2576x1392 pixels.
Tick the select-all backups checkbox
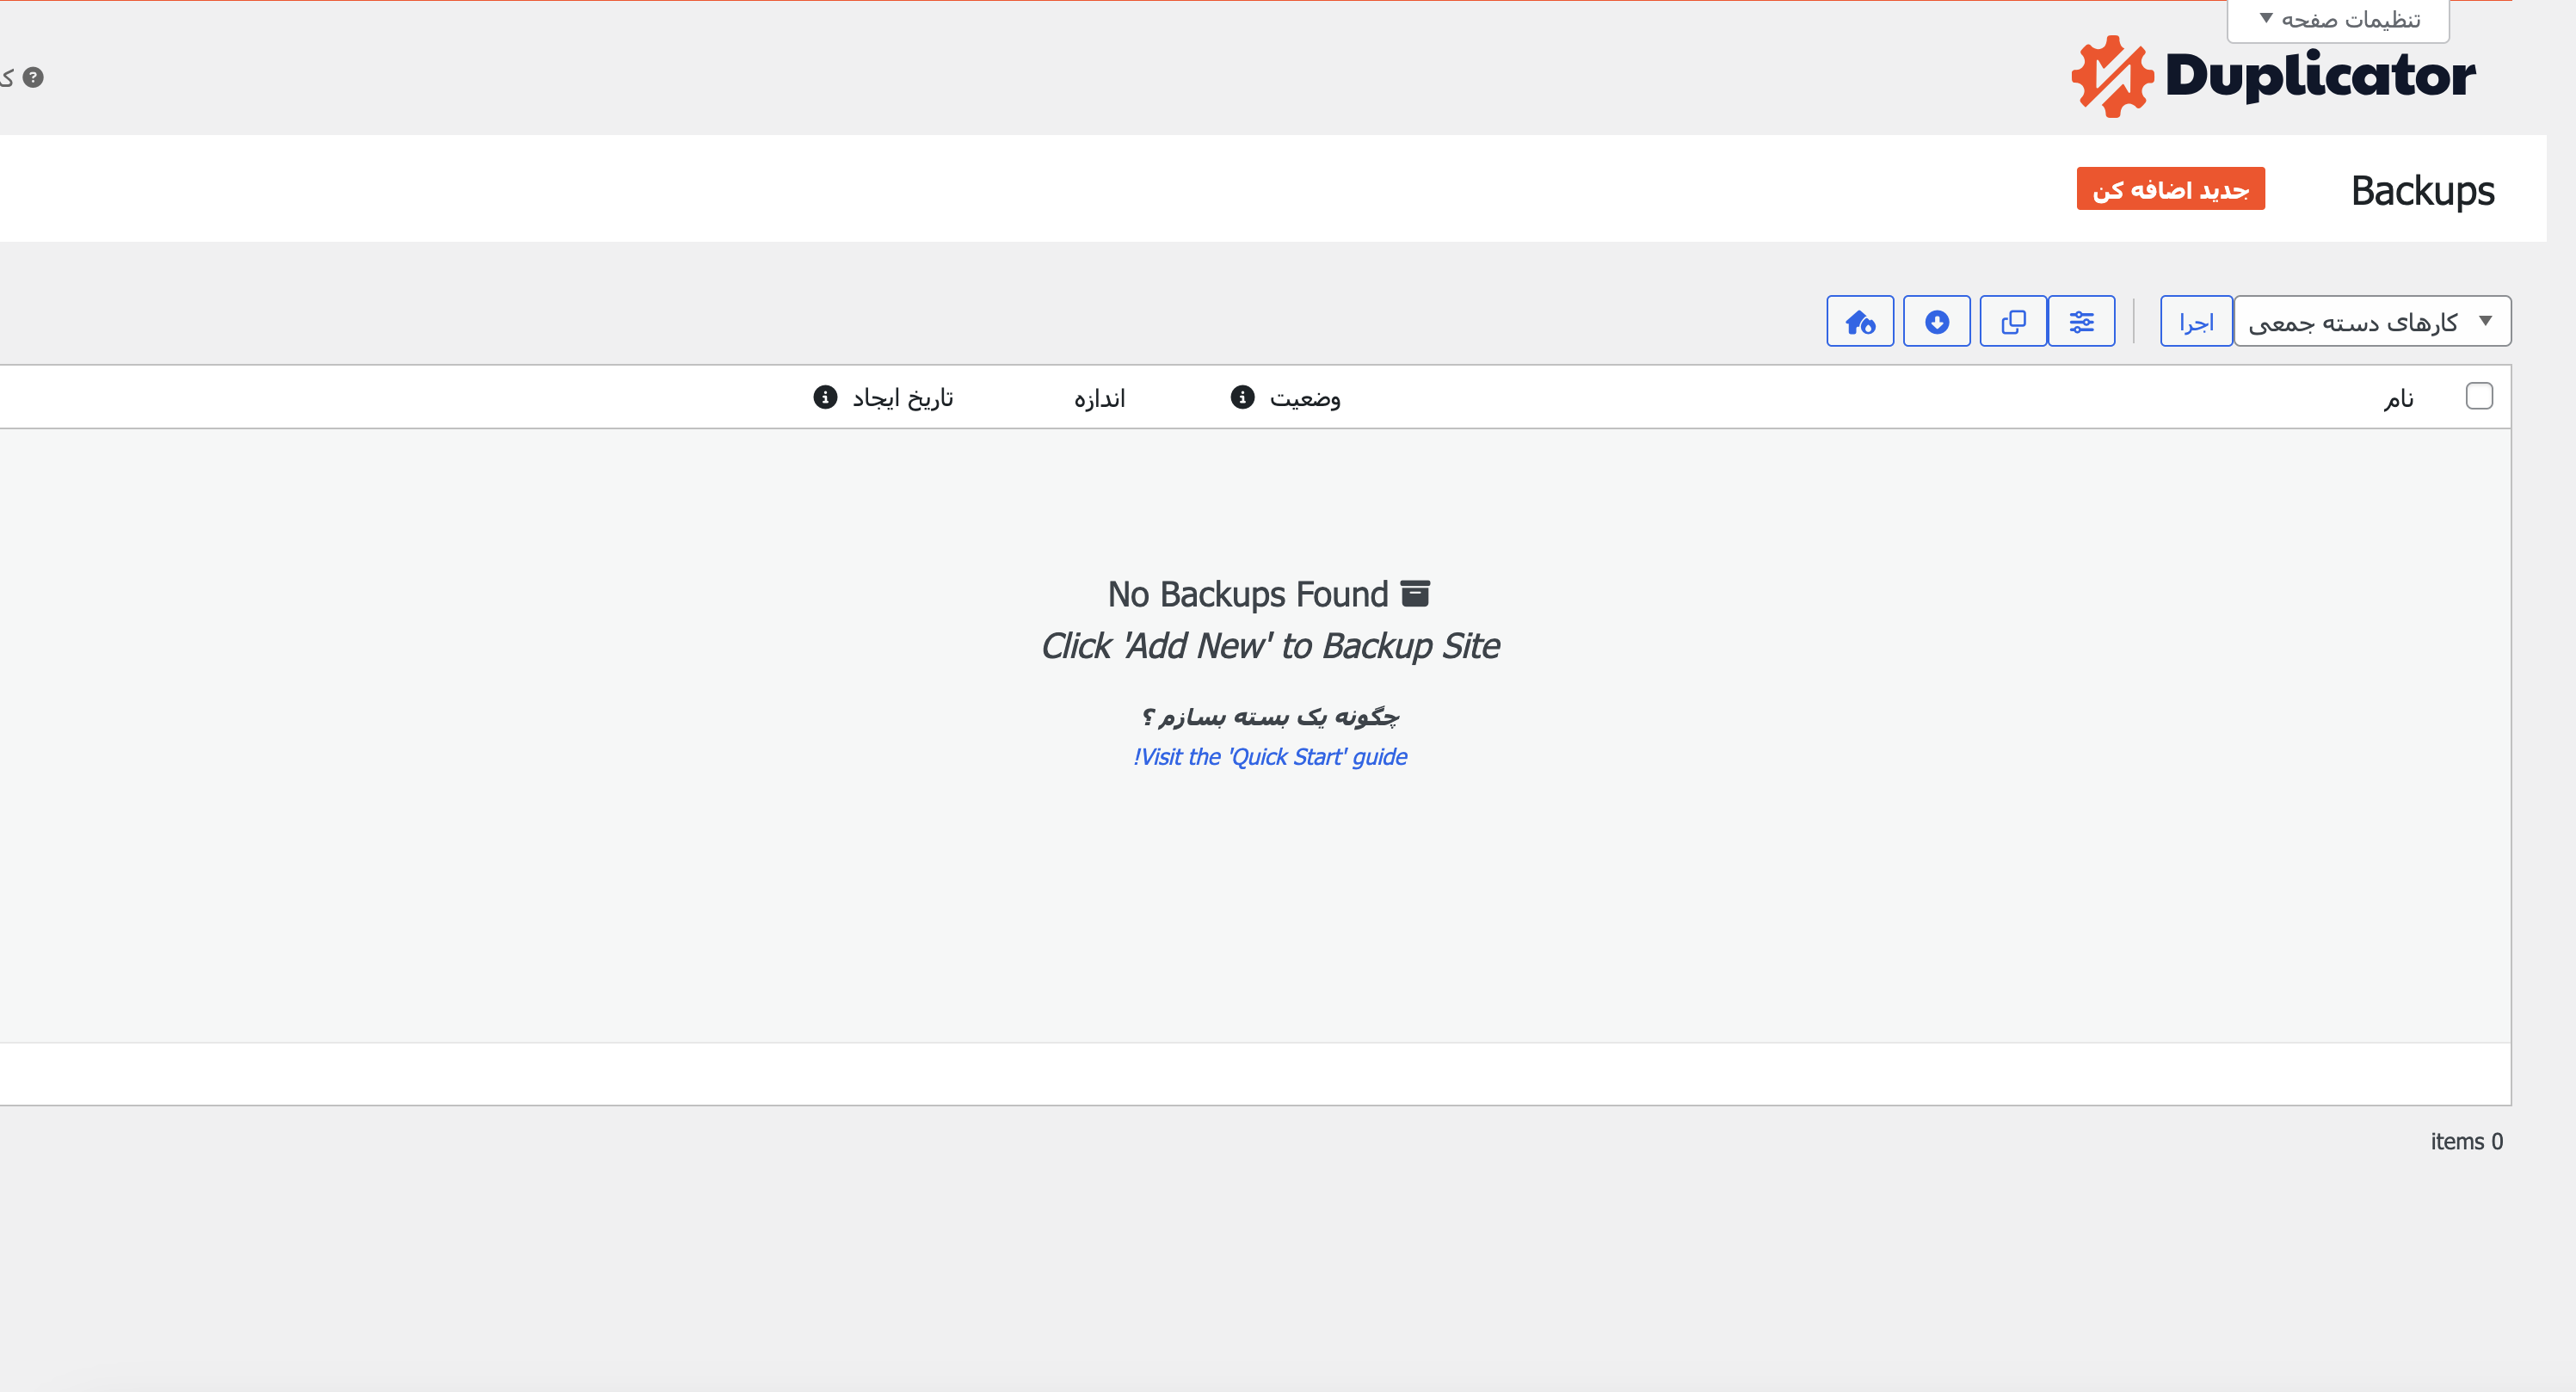[x=2479, y=396]
